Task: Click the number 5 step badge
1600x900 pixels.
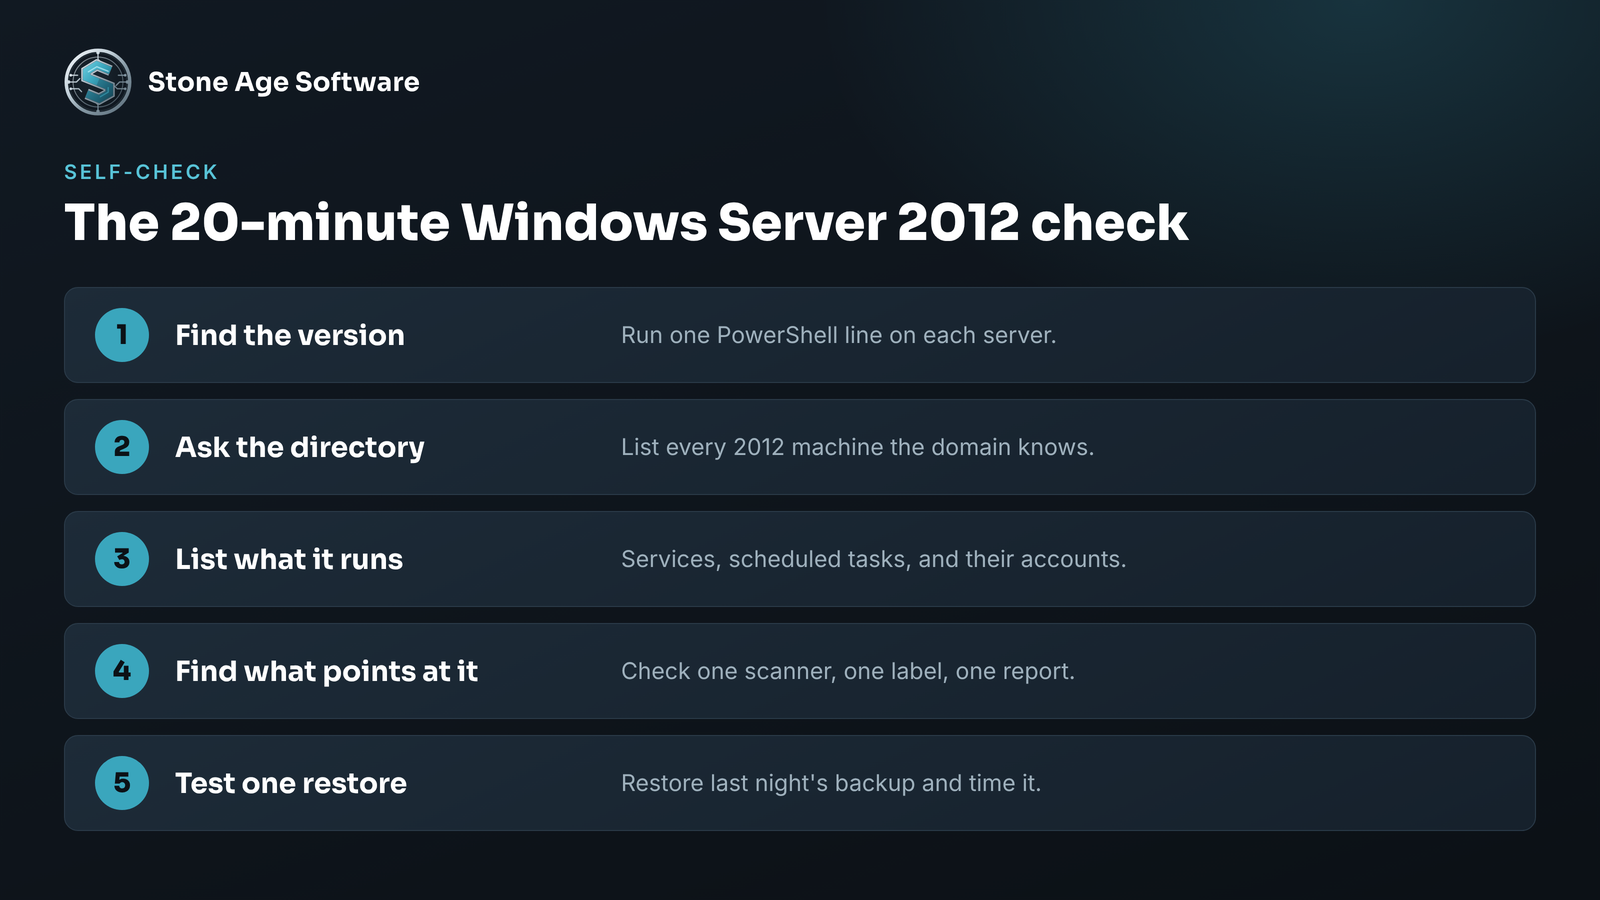Action: pos(122,783)
